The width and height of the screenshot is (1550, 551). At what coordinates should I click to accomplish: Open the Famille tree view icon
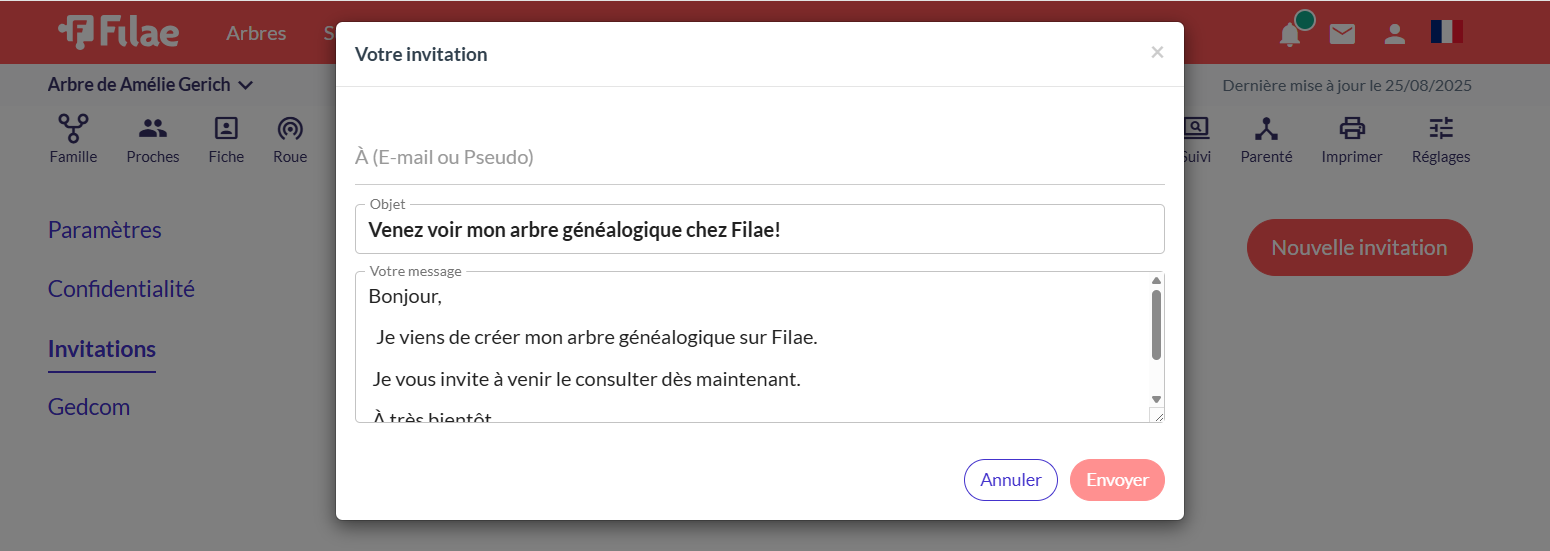click(x=73, y=139)
